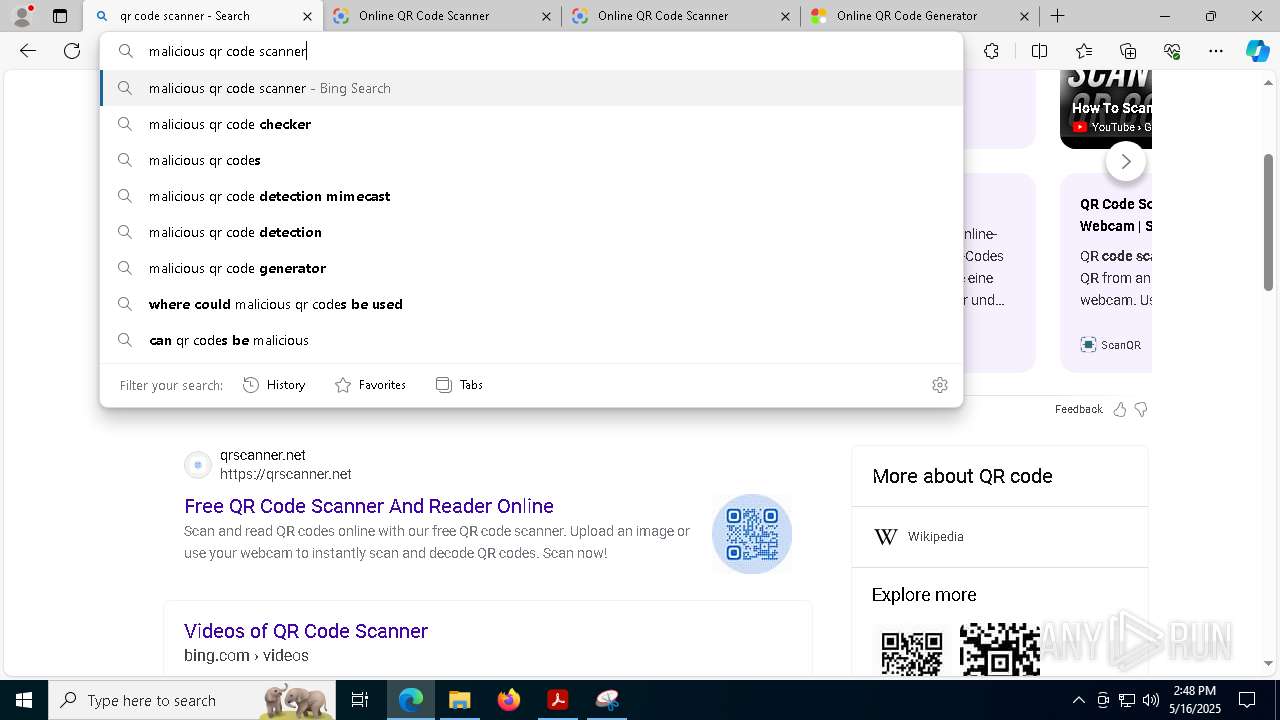Click taskbar 'Type here to search' box

(192, 700)
